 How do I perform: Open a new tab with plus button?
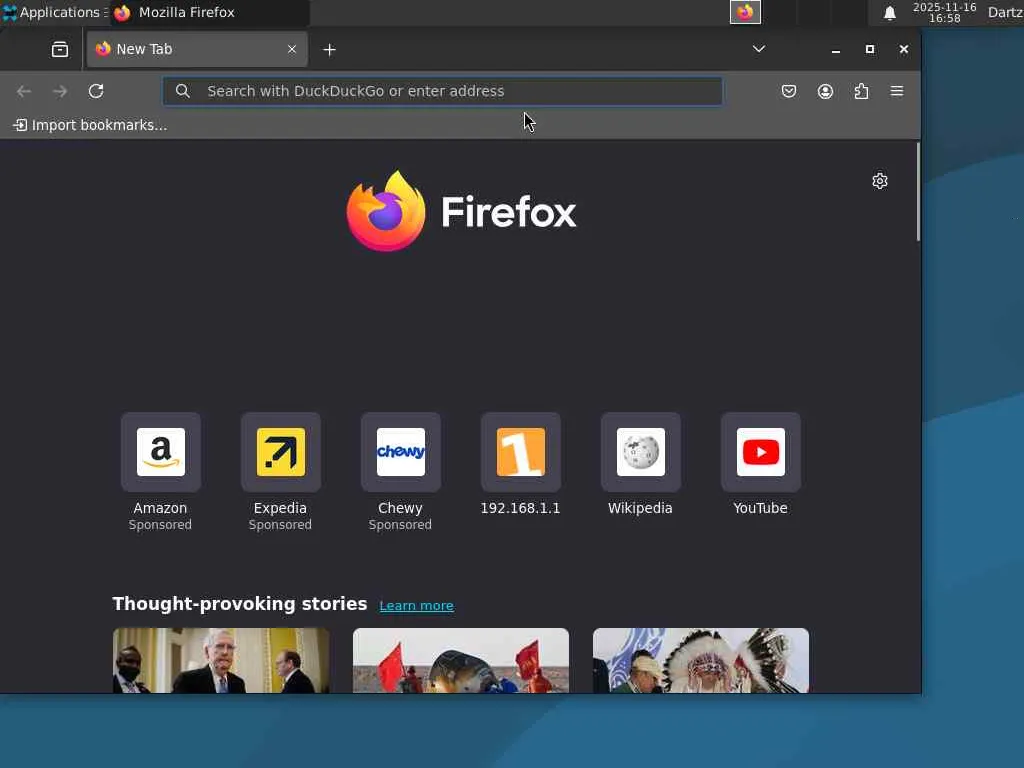(329, 50)
